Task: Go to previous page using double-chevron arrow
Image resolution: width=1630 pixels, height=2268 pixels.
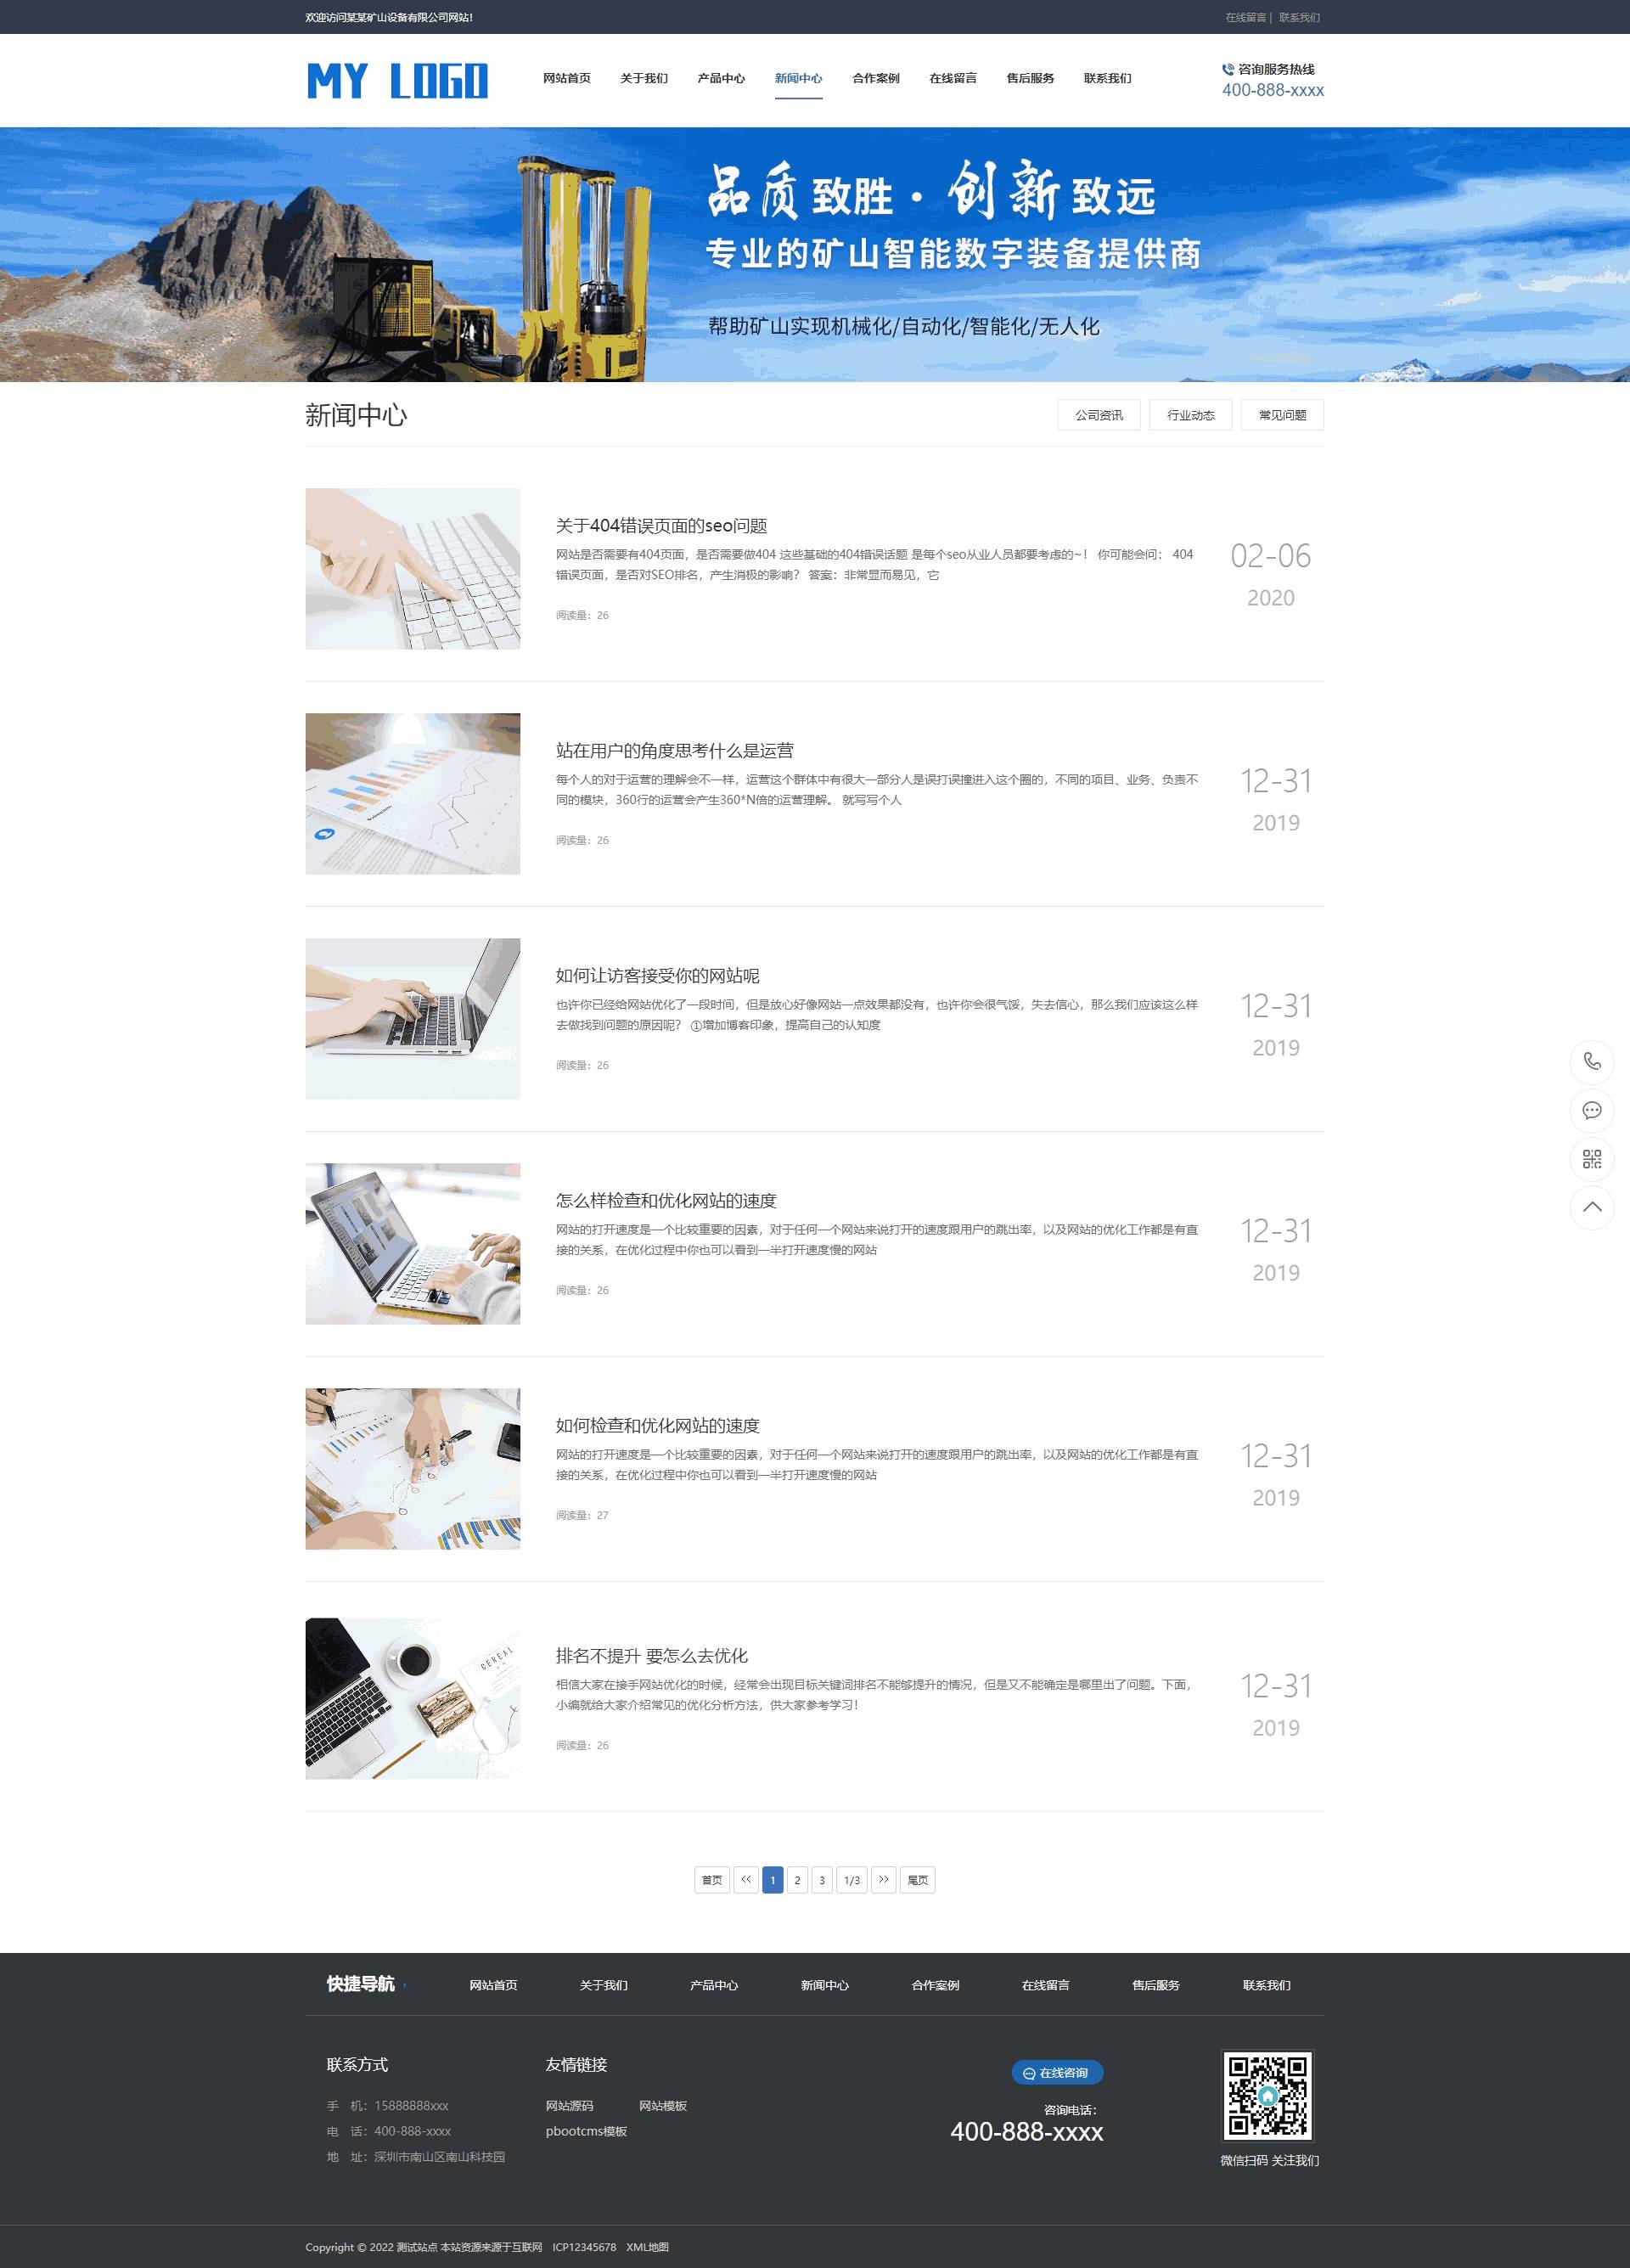Action: click(x=746, y=1880)
